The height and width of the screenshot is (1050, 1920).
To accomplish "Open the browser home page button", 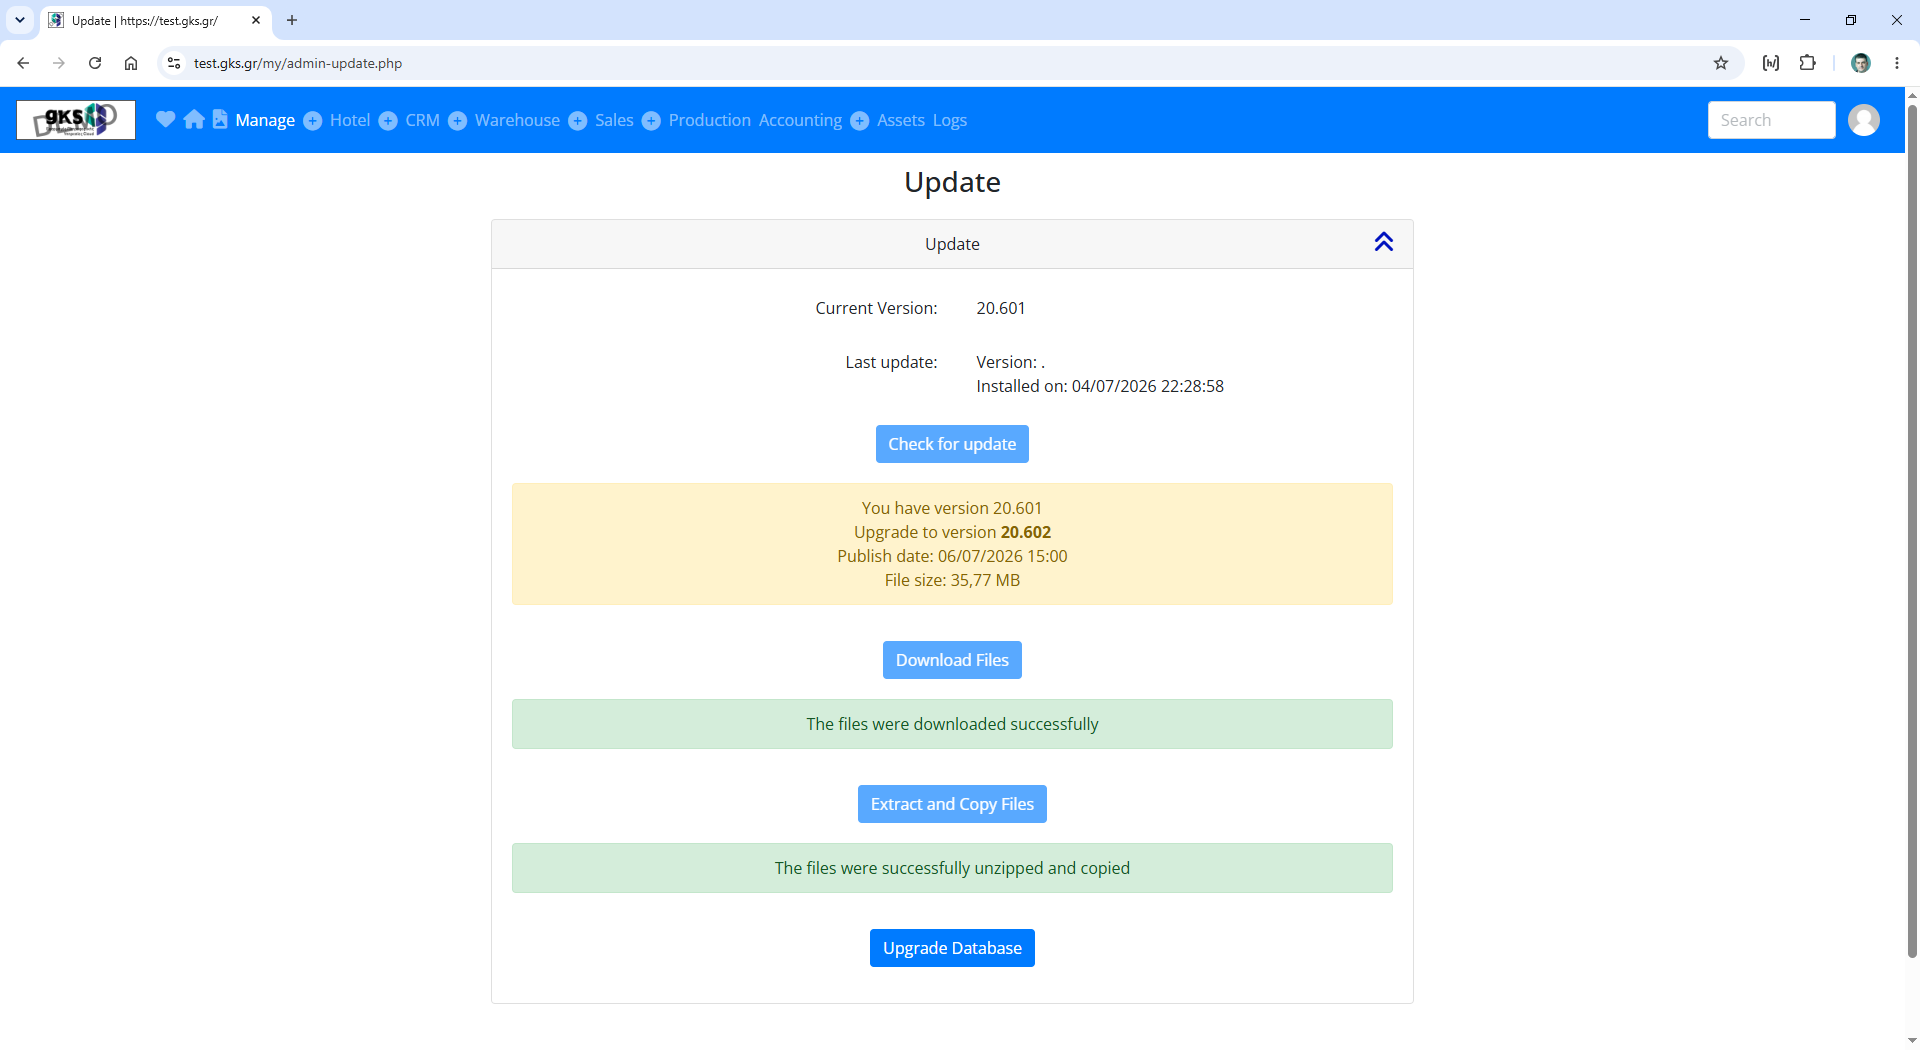I will click(131, 63).
